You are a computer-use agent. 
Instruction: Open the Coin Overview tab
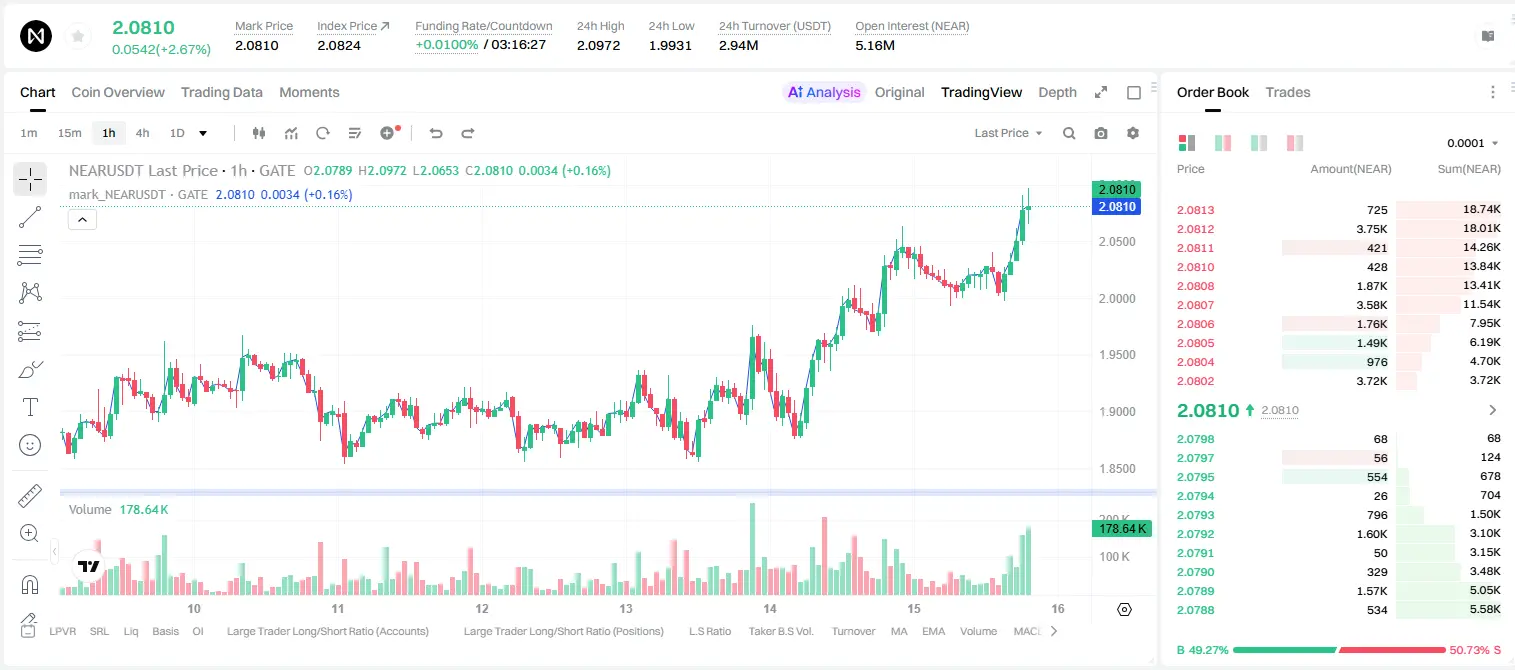[118, 92]
